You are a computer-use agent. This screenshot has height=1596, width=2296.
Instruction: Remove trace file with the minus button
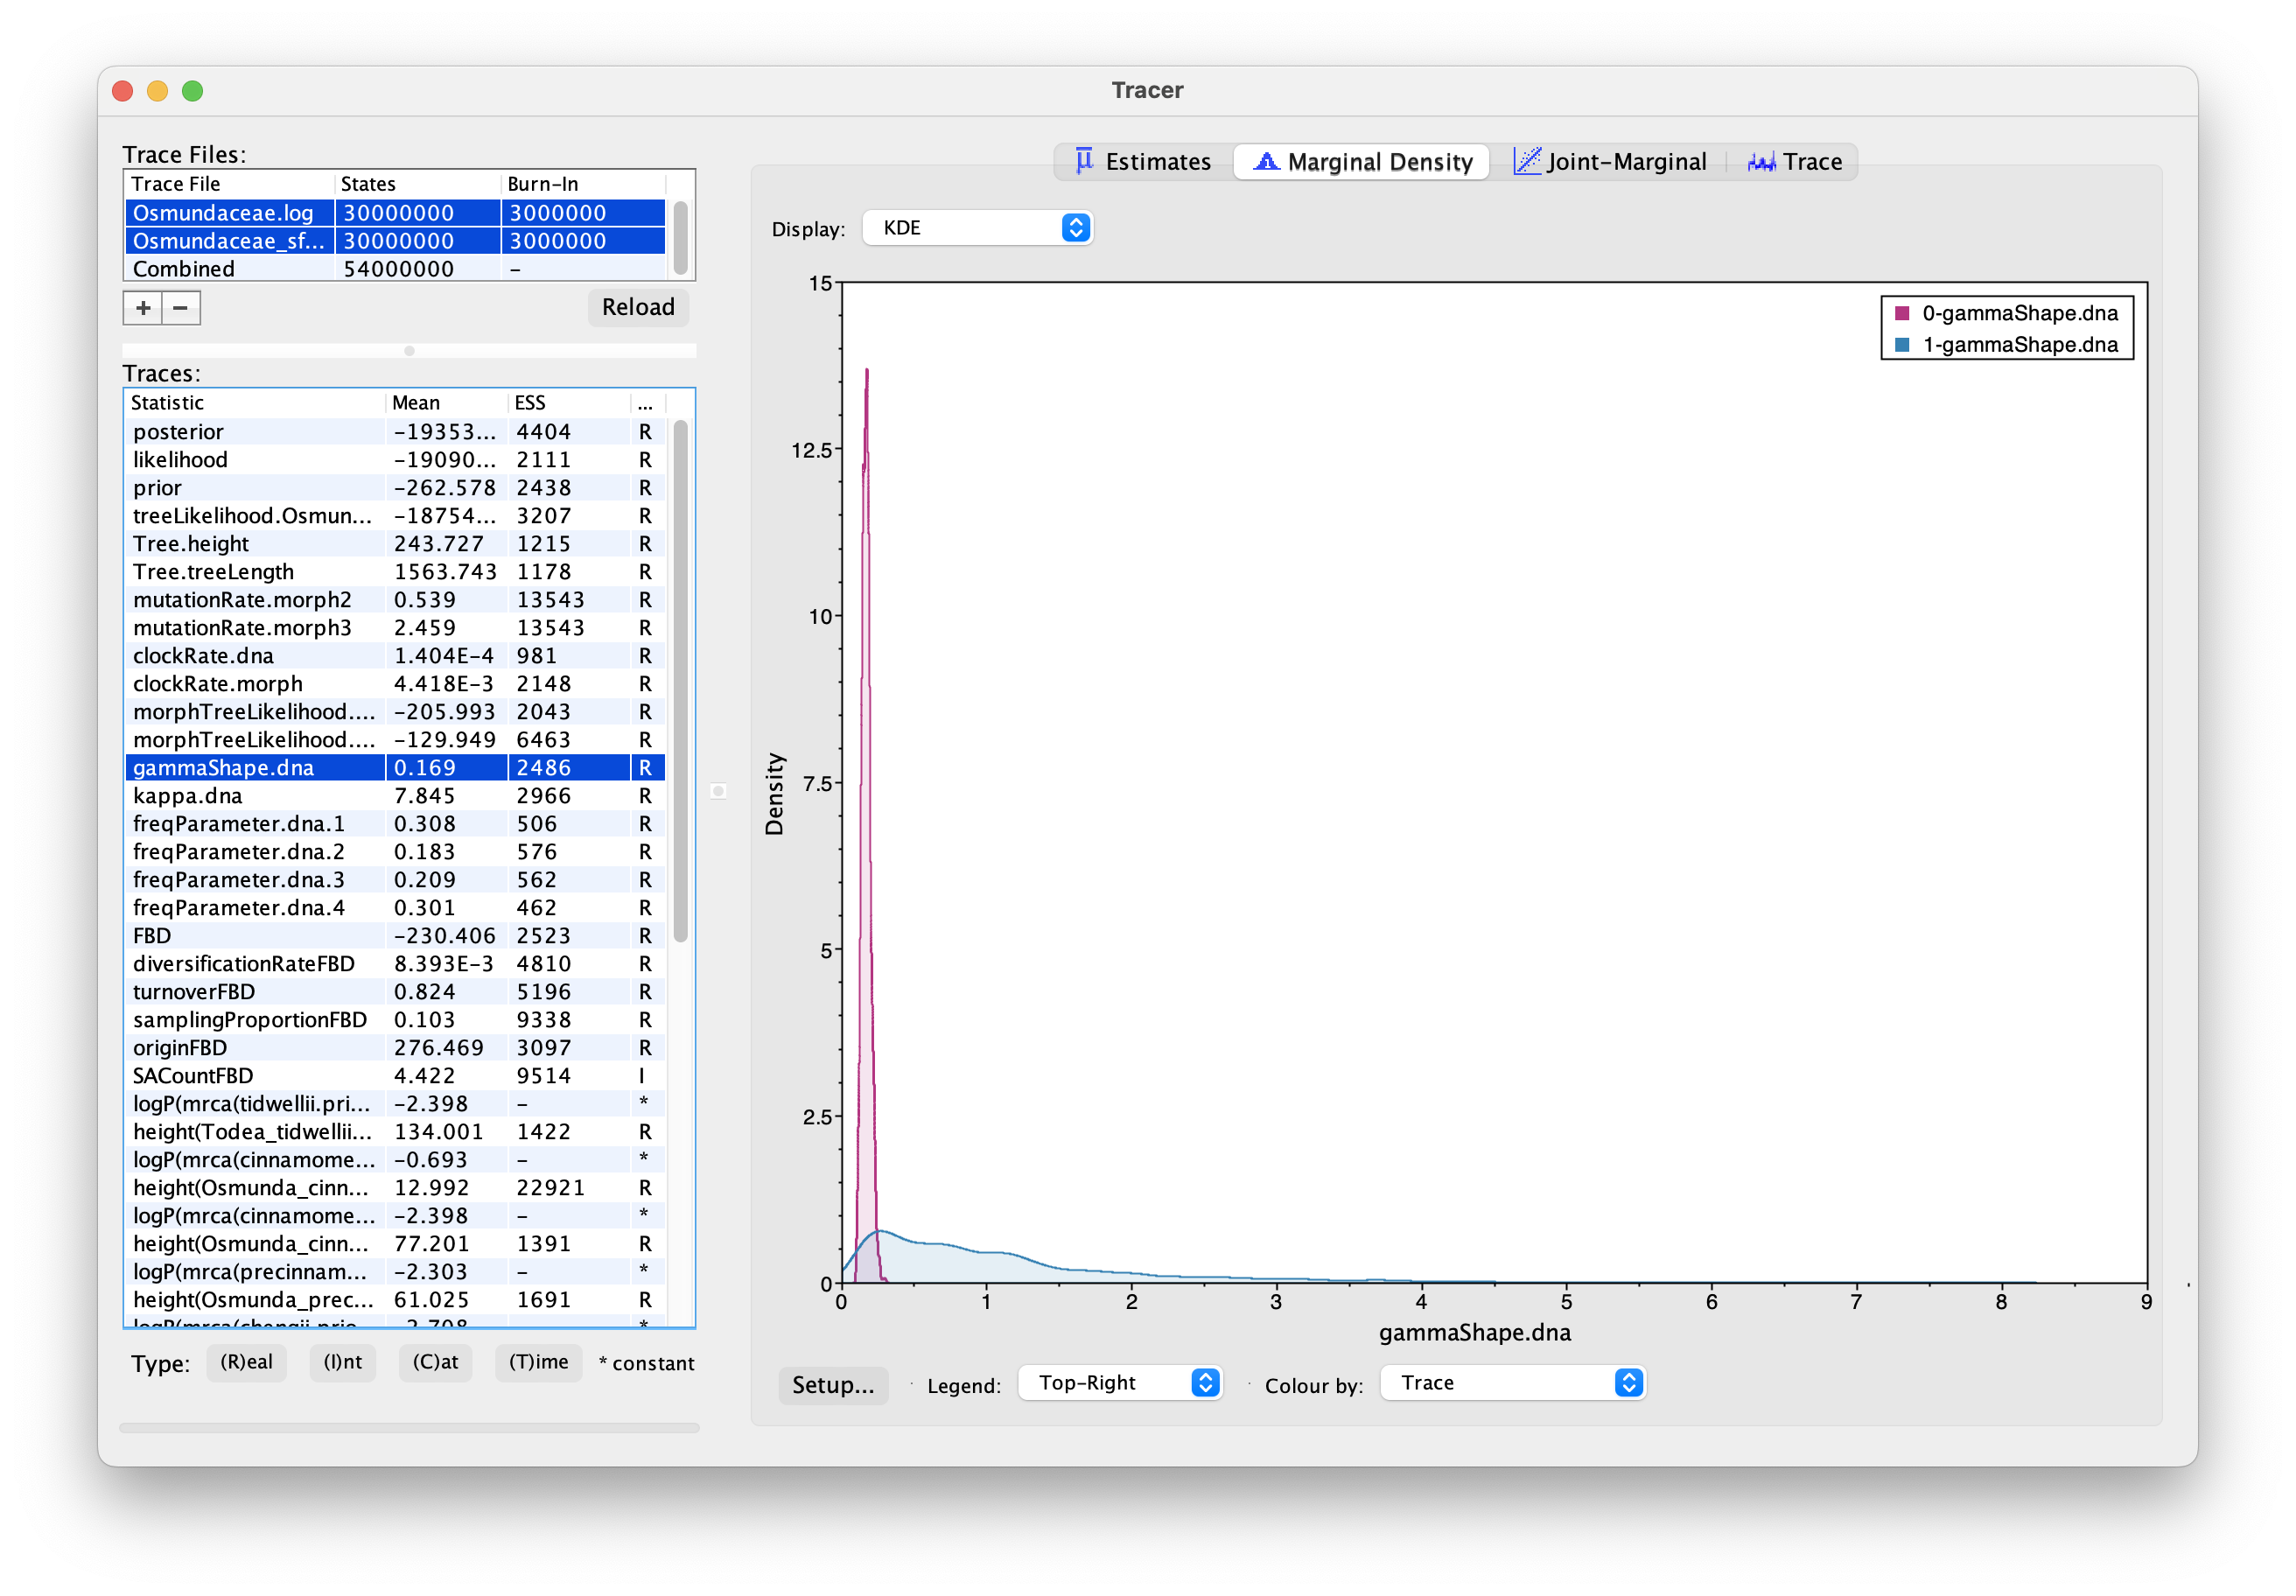(x=181, y=308)
